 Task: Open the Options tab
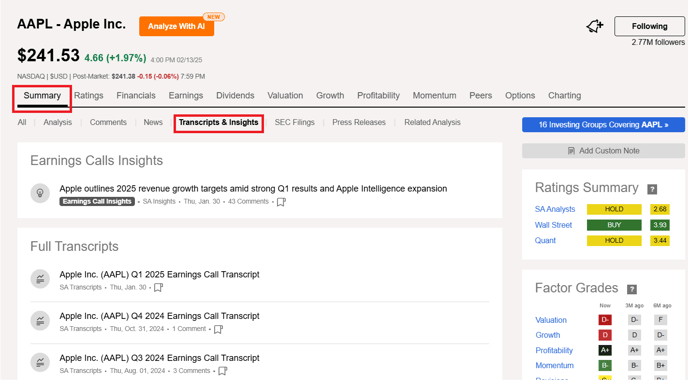point(520,96)
